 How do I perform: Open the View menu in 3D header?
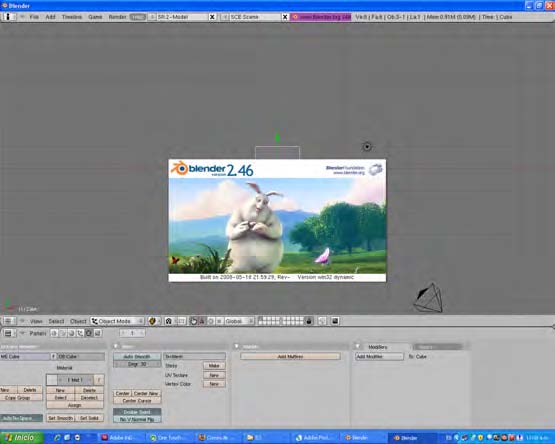(36, 321)
